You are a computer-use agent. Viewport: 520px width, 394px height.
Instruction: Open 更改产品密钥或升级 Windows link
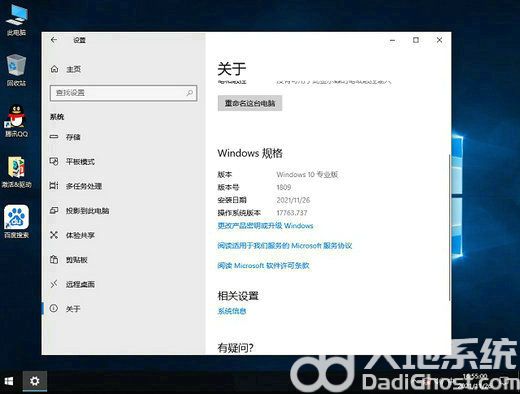(265, 226)
